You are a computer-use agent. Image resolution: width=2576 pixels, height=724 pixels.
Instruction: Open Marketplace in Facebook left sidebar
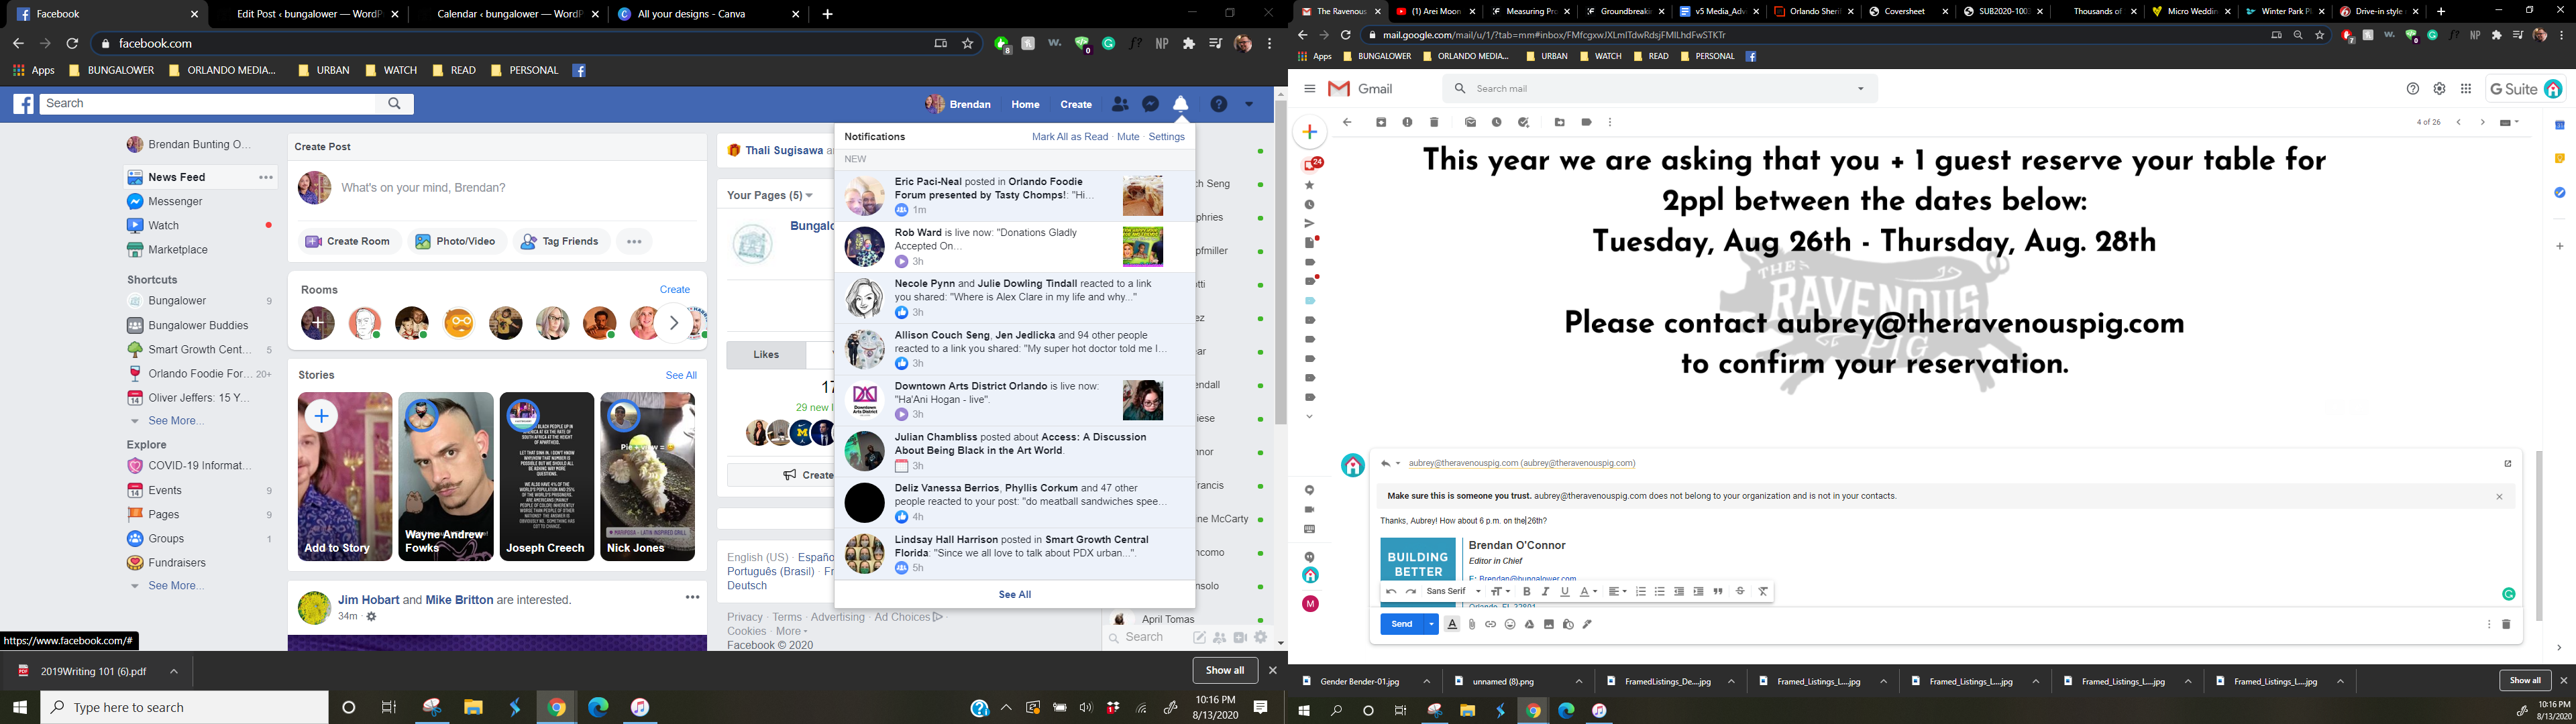click(178, 250)
